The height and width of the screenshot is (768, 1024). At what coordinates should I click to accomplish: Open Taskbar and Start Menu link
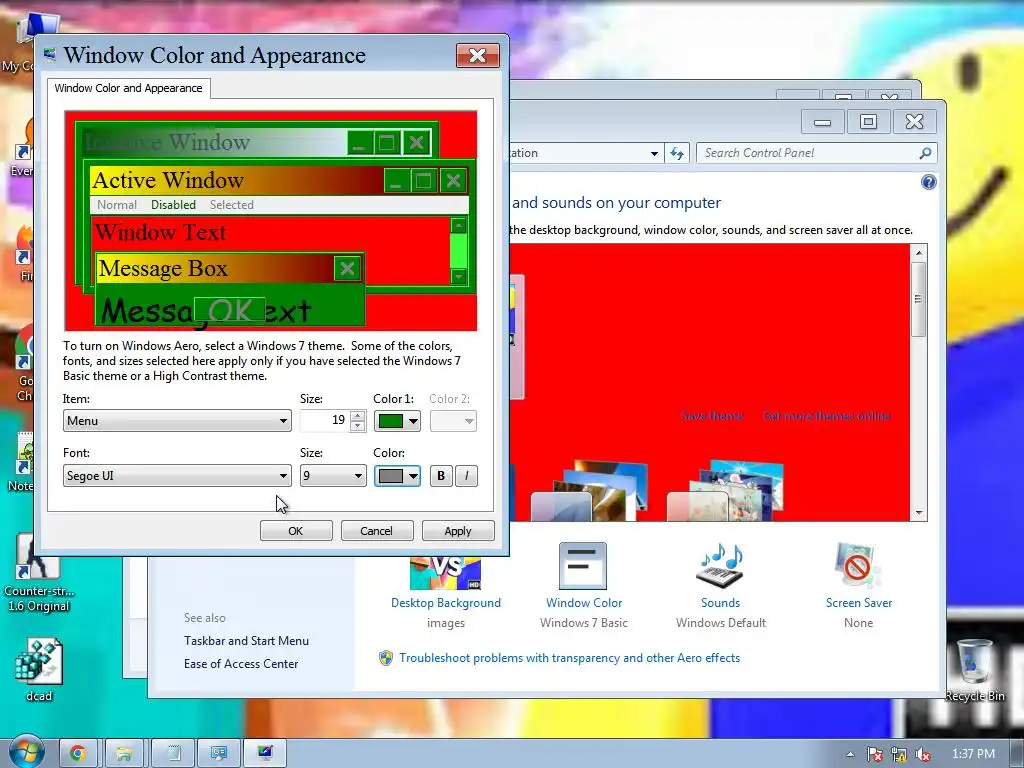246,641
